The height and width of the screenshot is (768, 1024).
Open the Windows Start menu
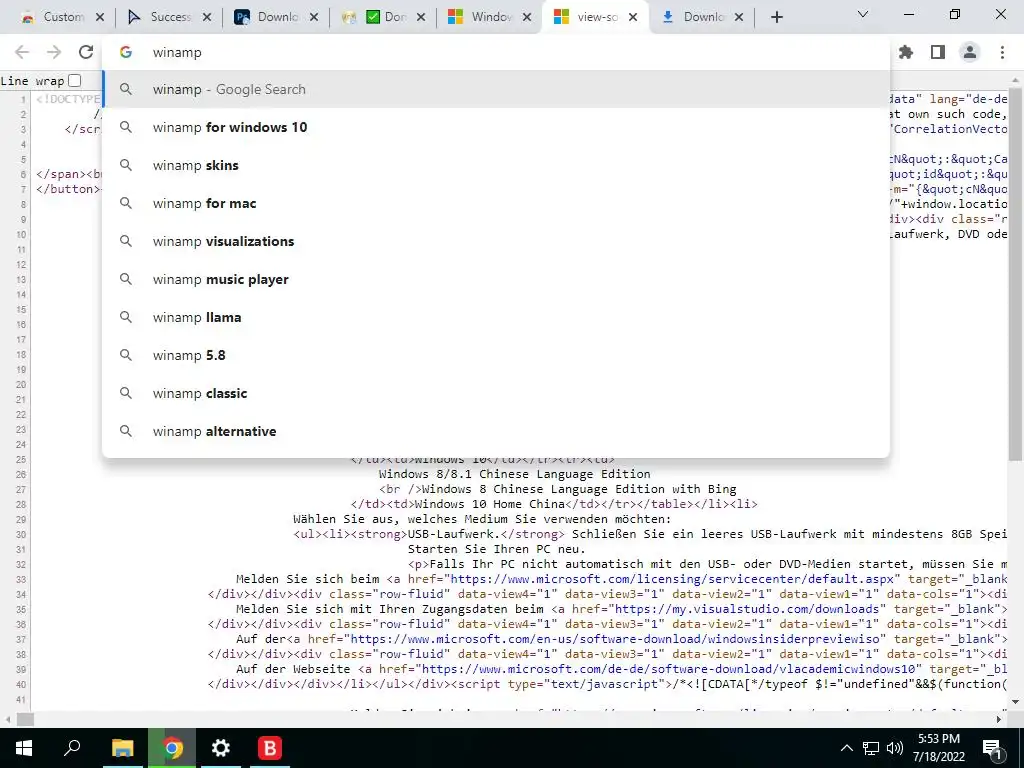pyautogui.click(x=24, y=748)
